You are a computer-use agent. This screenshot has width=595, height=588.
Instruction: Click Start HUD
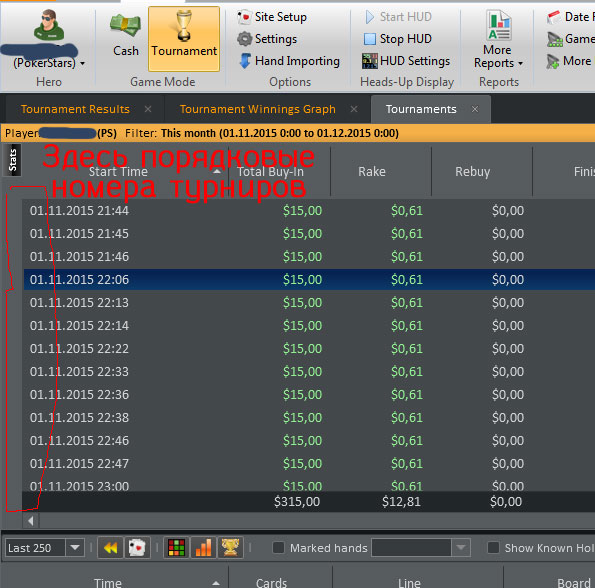(398, 17)
